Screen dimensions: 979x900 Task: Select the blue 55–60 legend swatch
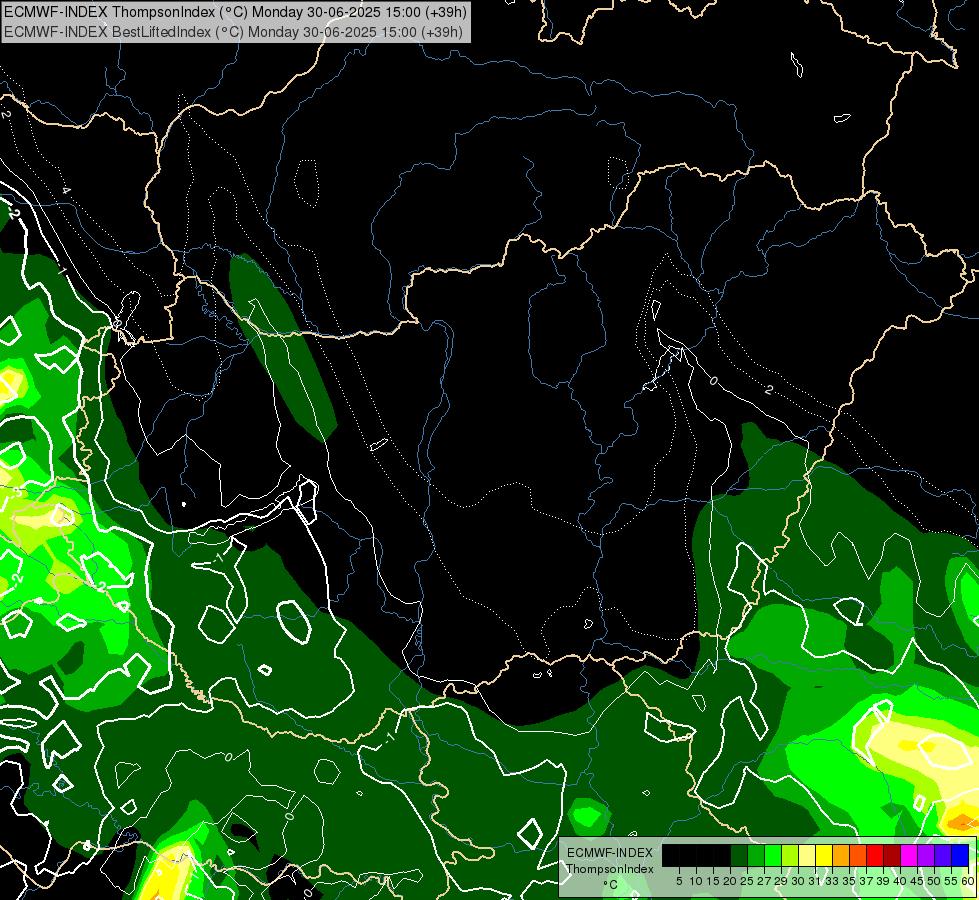[x=960, y=855]
